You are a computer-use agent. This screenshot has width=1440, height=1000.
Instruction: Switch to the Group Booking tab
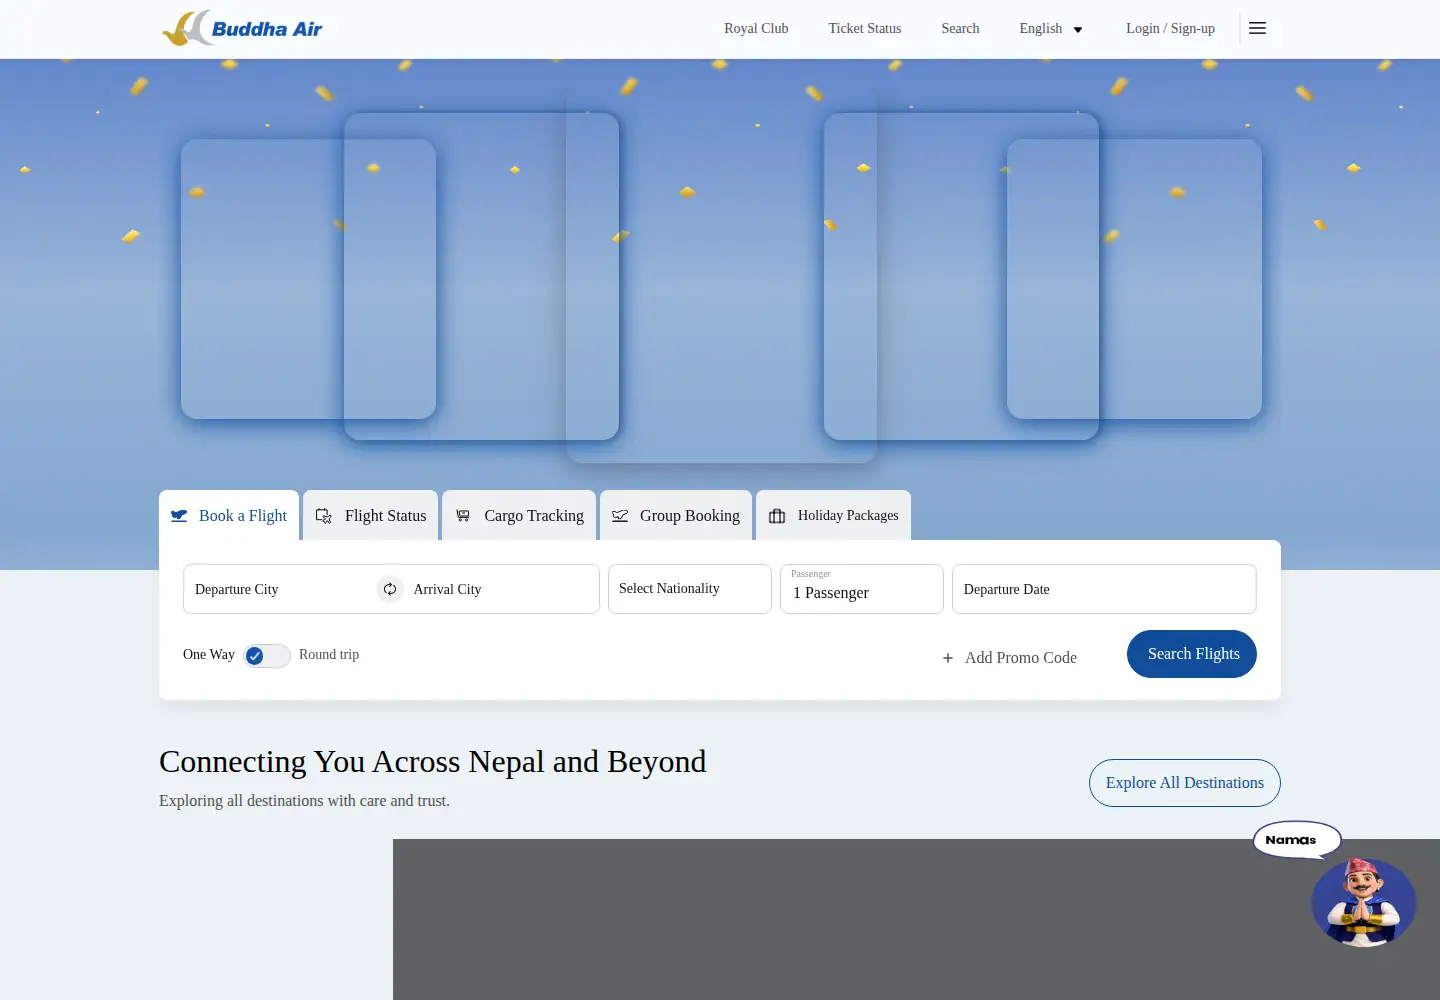coord(676,515)
